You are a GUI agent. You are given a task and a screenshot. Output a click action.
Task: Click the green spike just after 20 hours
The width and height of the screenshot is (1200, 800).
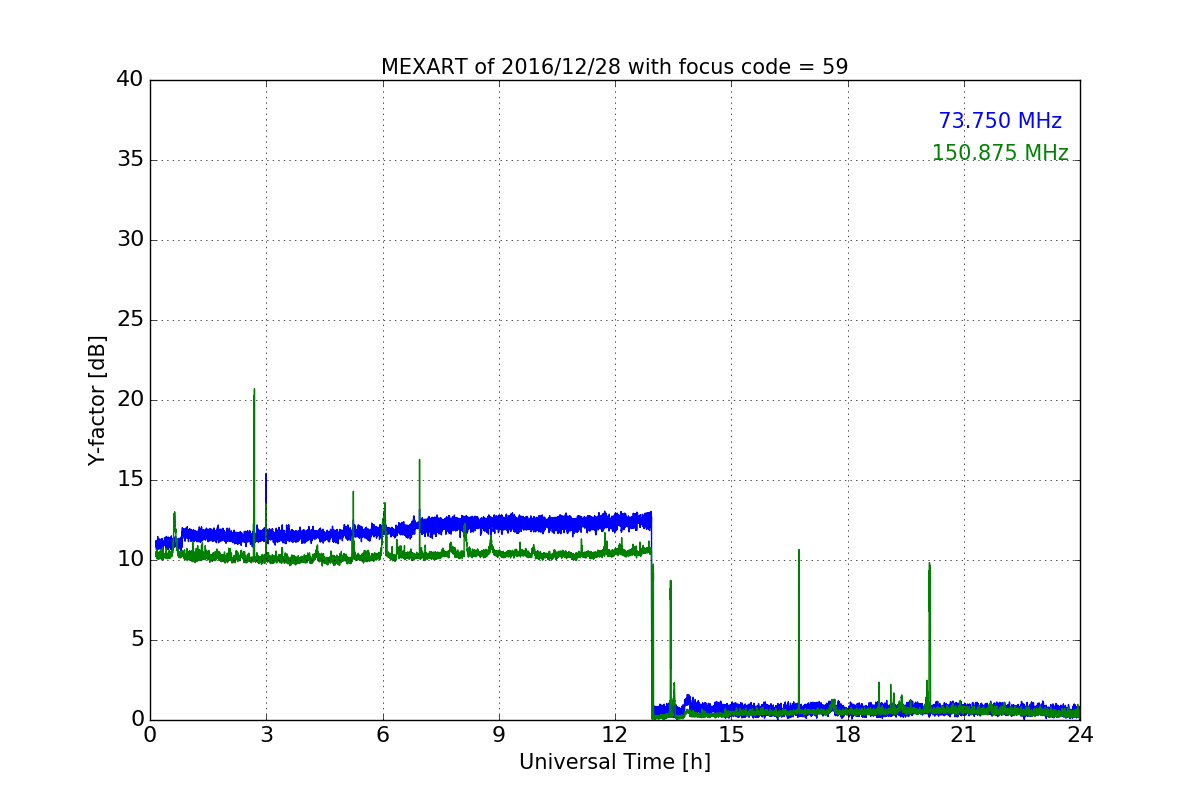[929, 635]
